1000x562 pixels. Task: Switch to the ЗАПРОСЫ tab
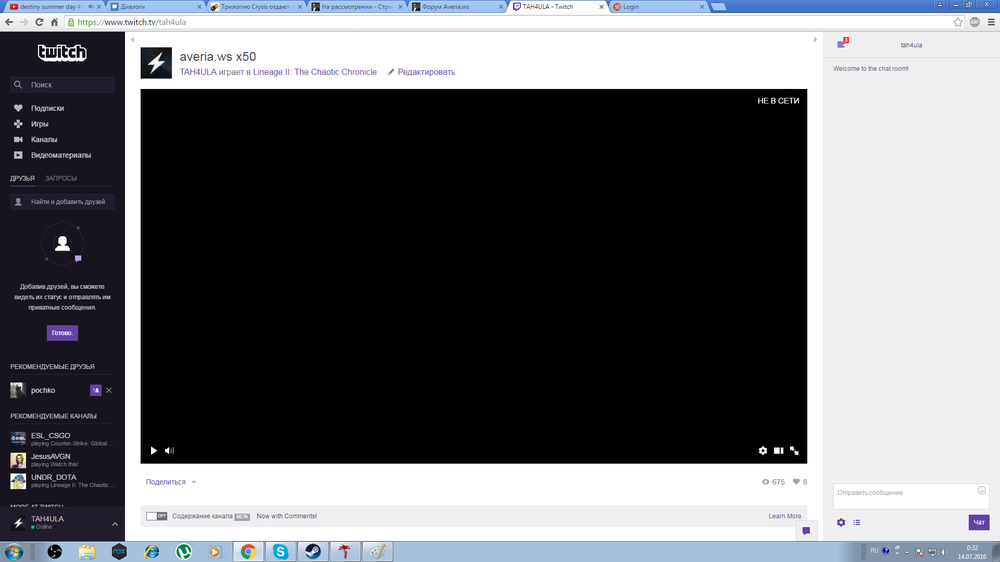(x=61, y=178)
